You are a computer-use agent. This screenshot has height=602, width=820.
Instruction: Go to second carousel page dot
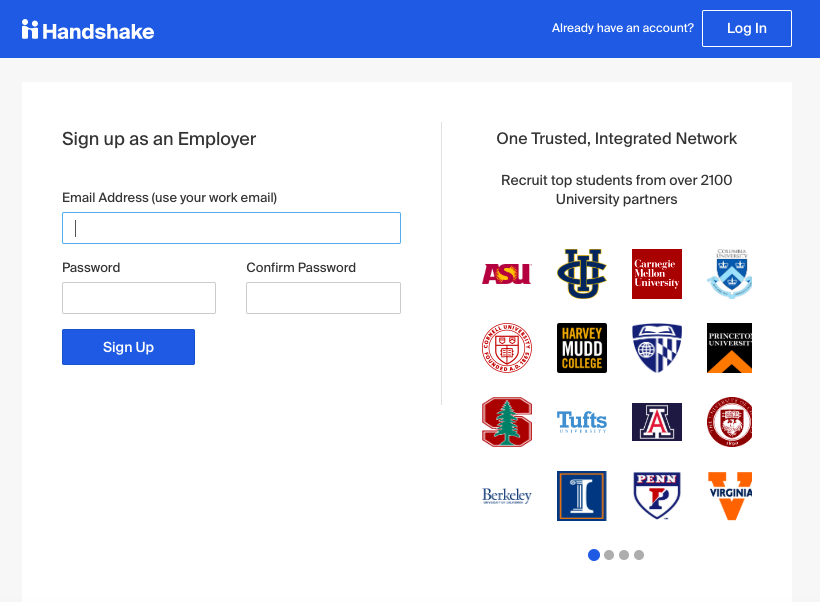pos(609,555)
